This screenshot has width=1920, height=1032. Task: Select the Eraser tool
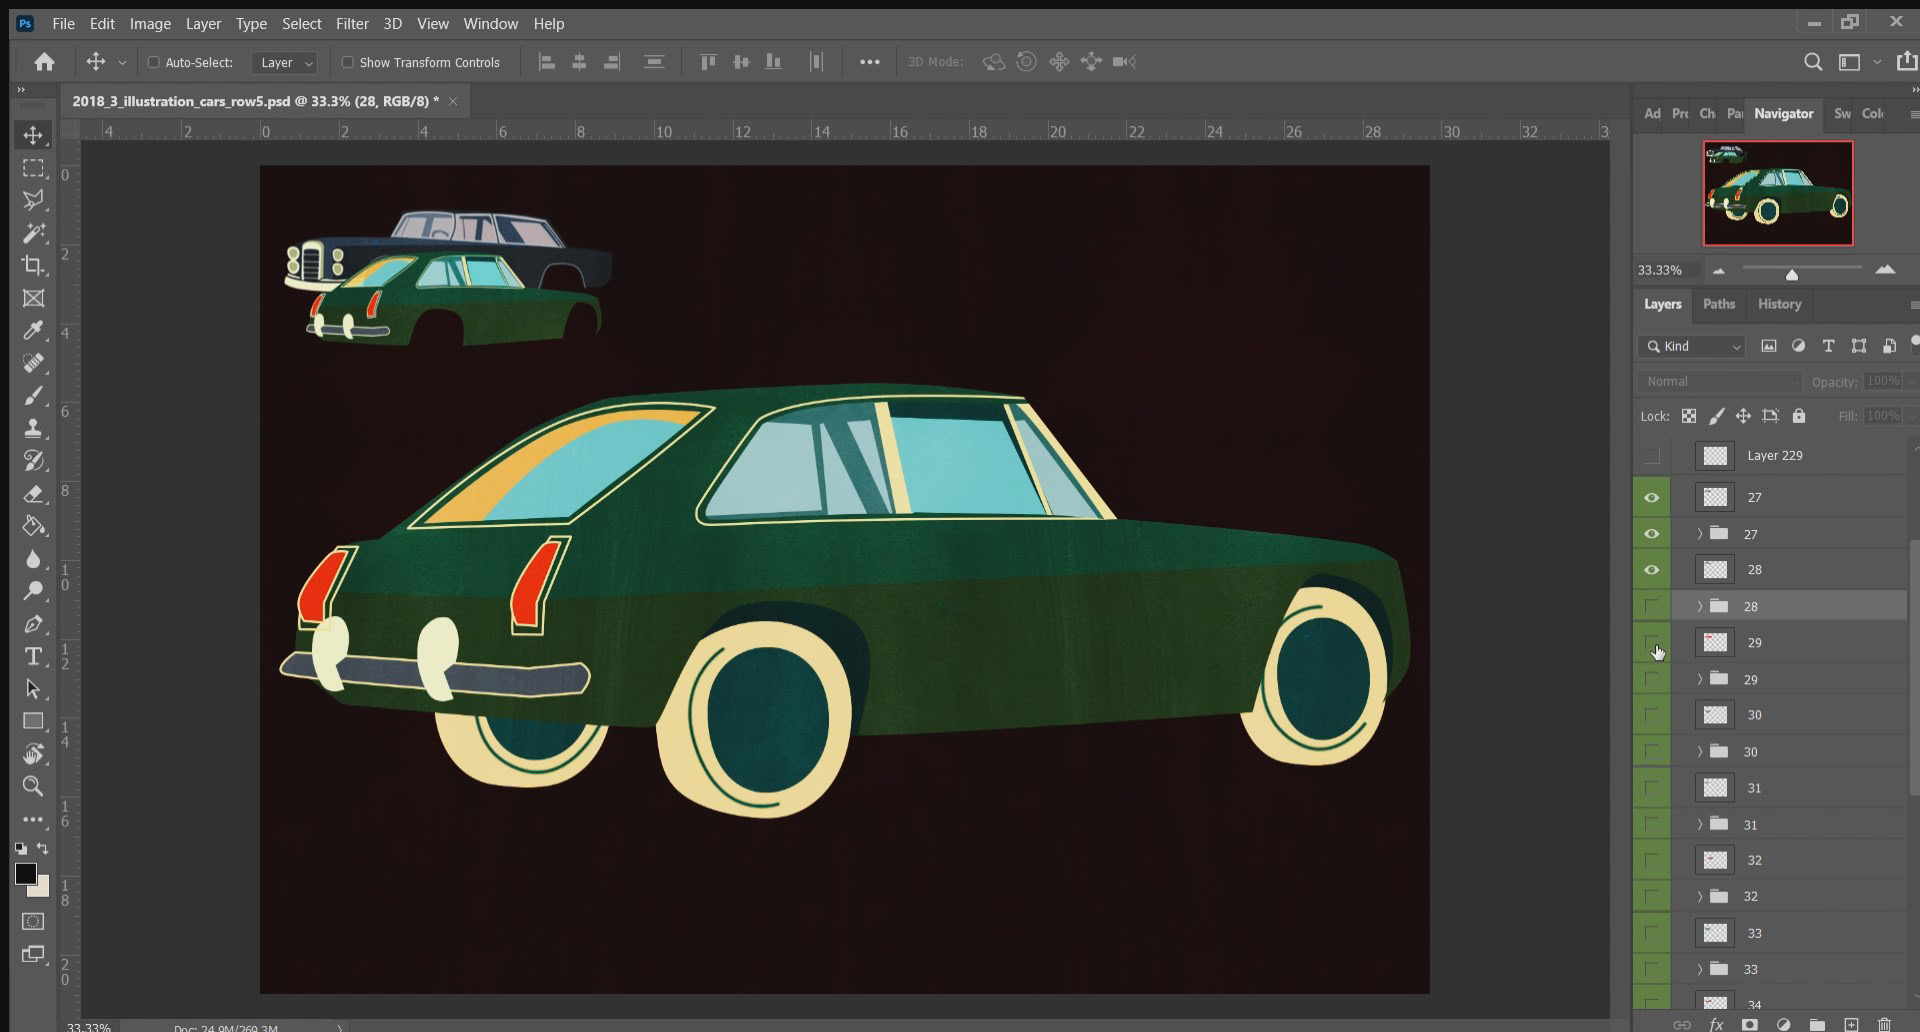coord(33,494)
